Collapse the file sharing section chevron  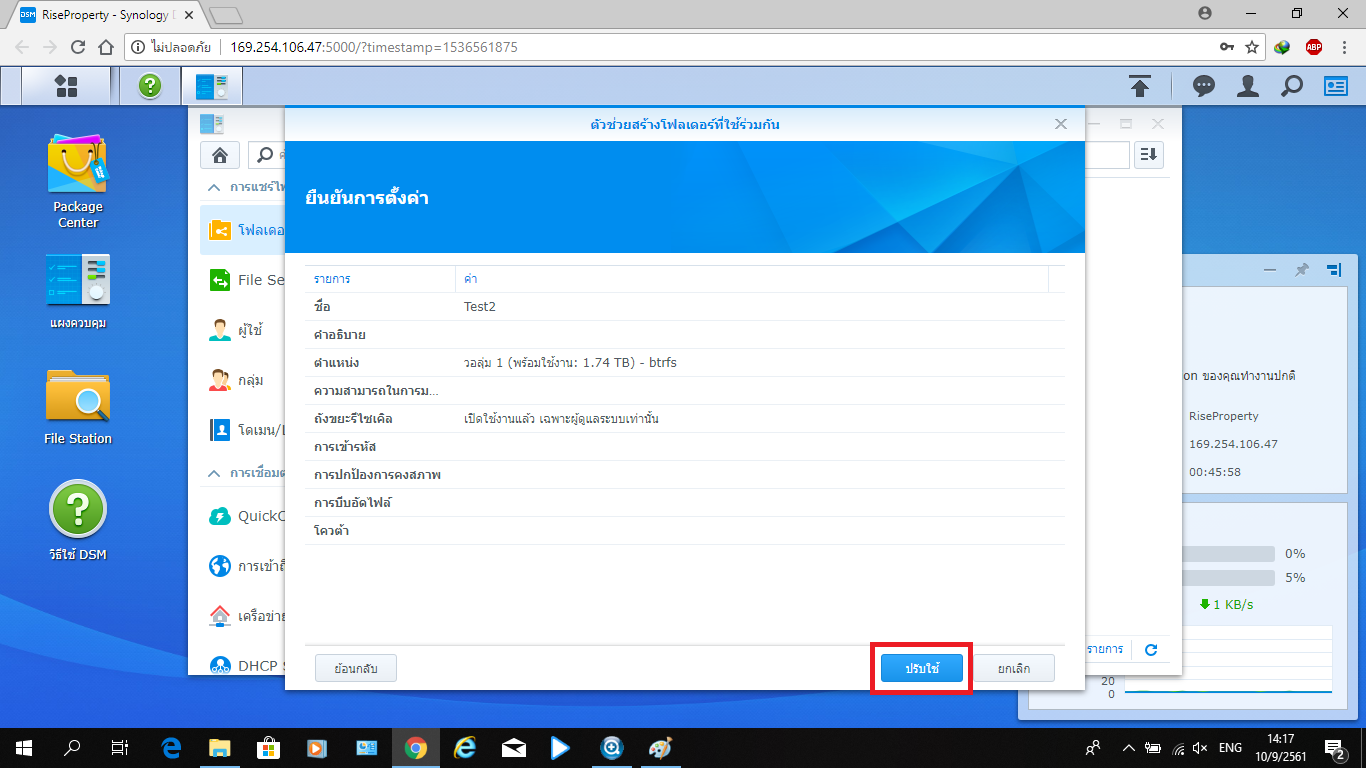(x=213, y=187)
